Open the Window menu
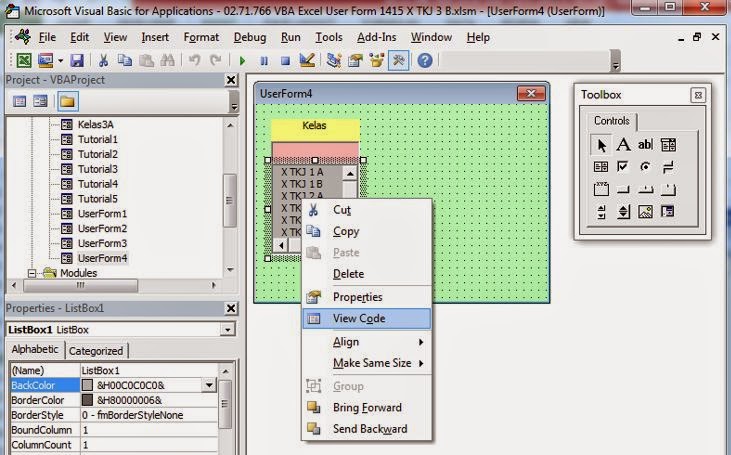Screen dimensions: 731x455 point(431,37)
